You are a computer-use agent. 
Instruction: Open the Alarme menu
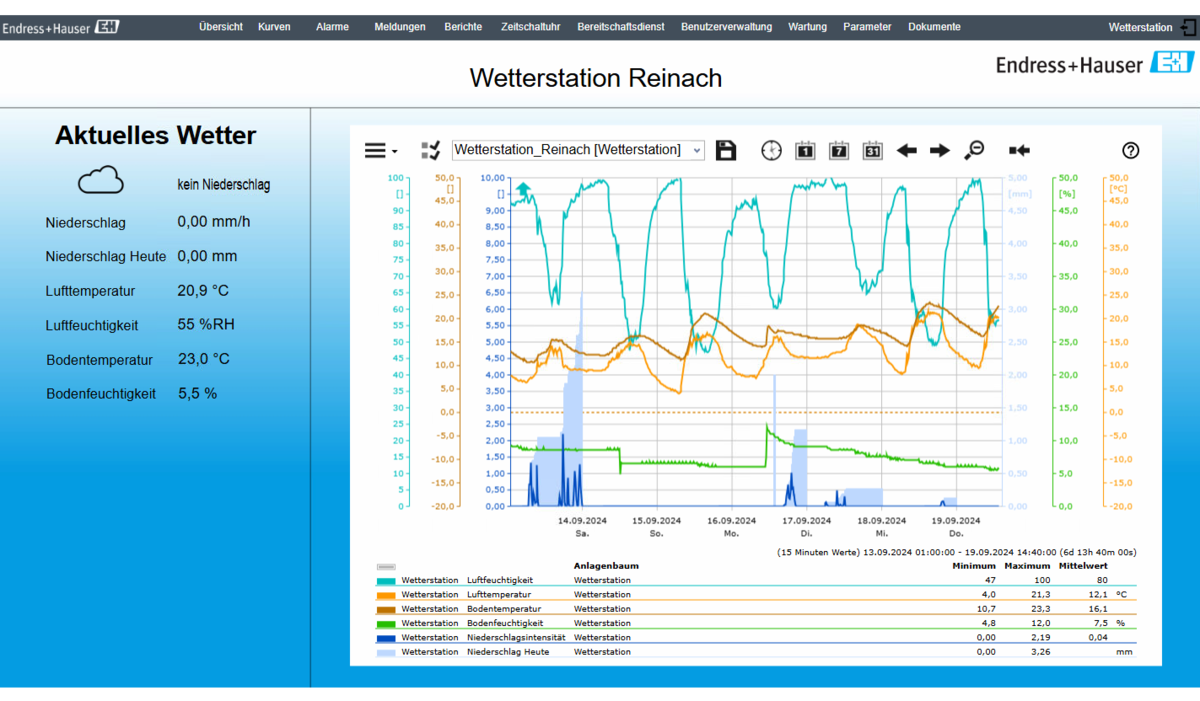coord(332,27)
